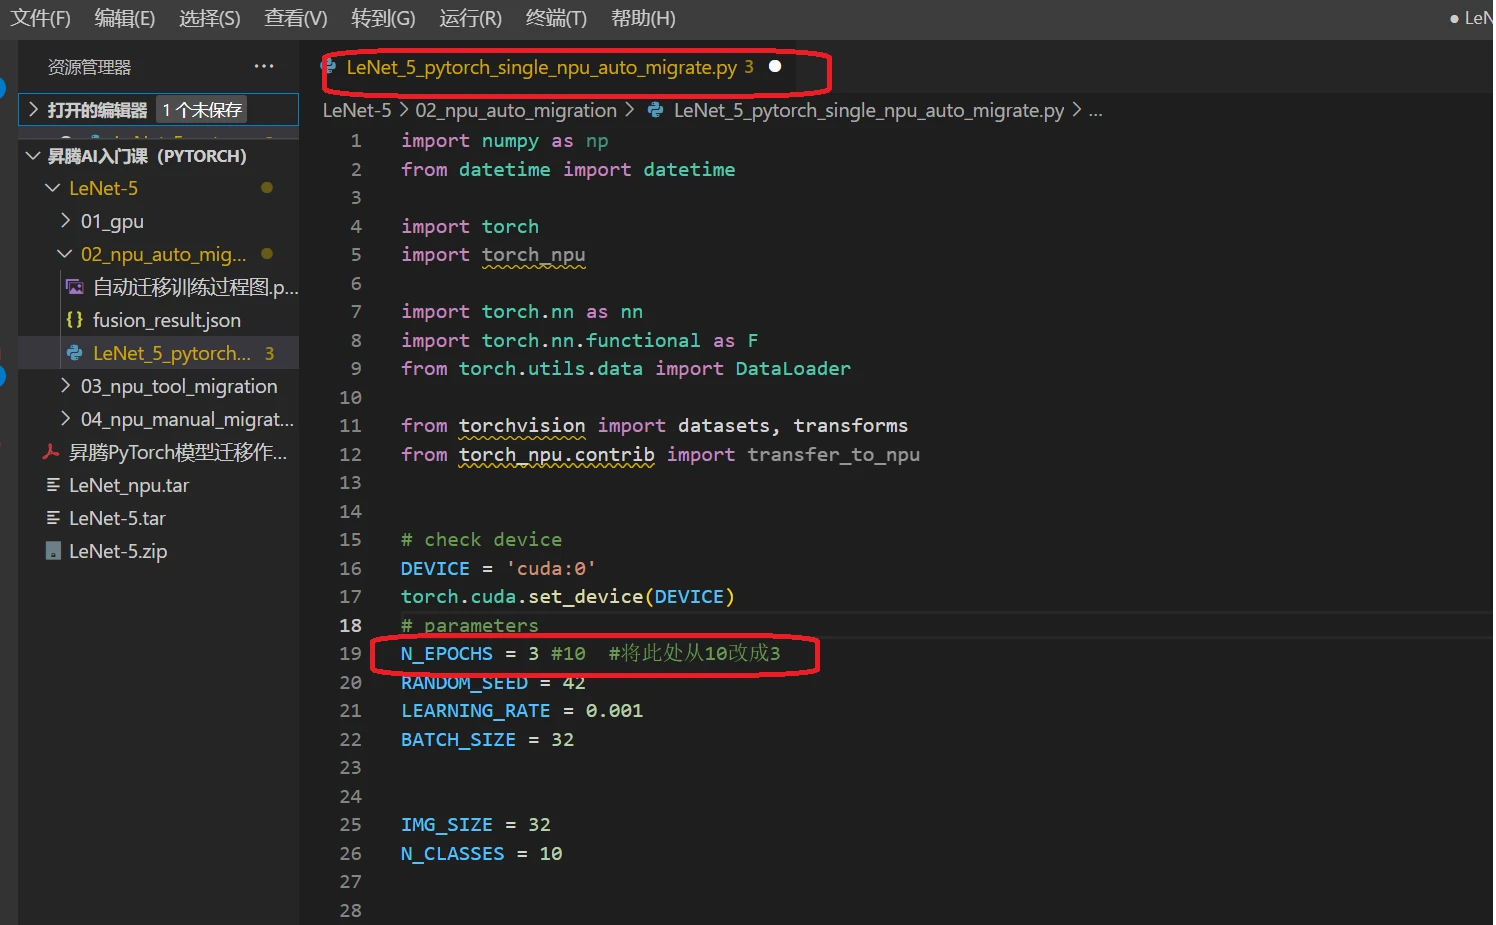Click line number 19 in the gutter

pos(350,653)
